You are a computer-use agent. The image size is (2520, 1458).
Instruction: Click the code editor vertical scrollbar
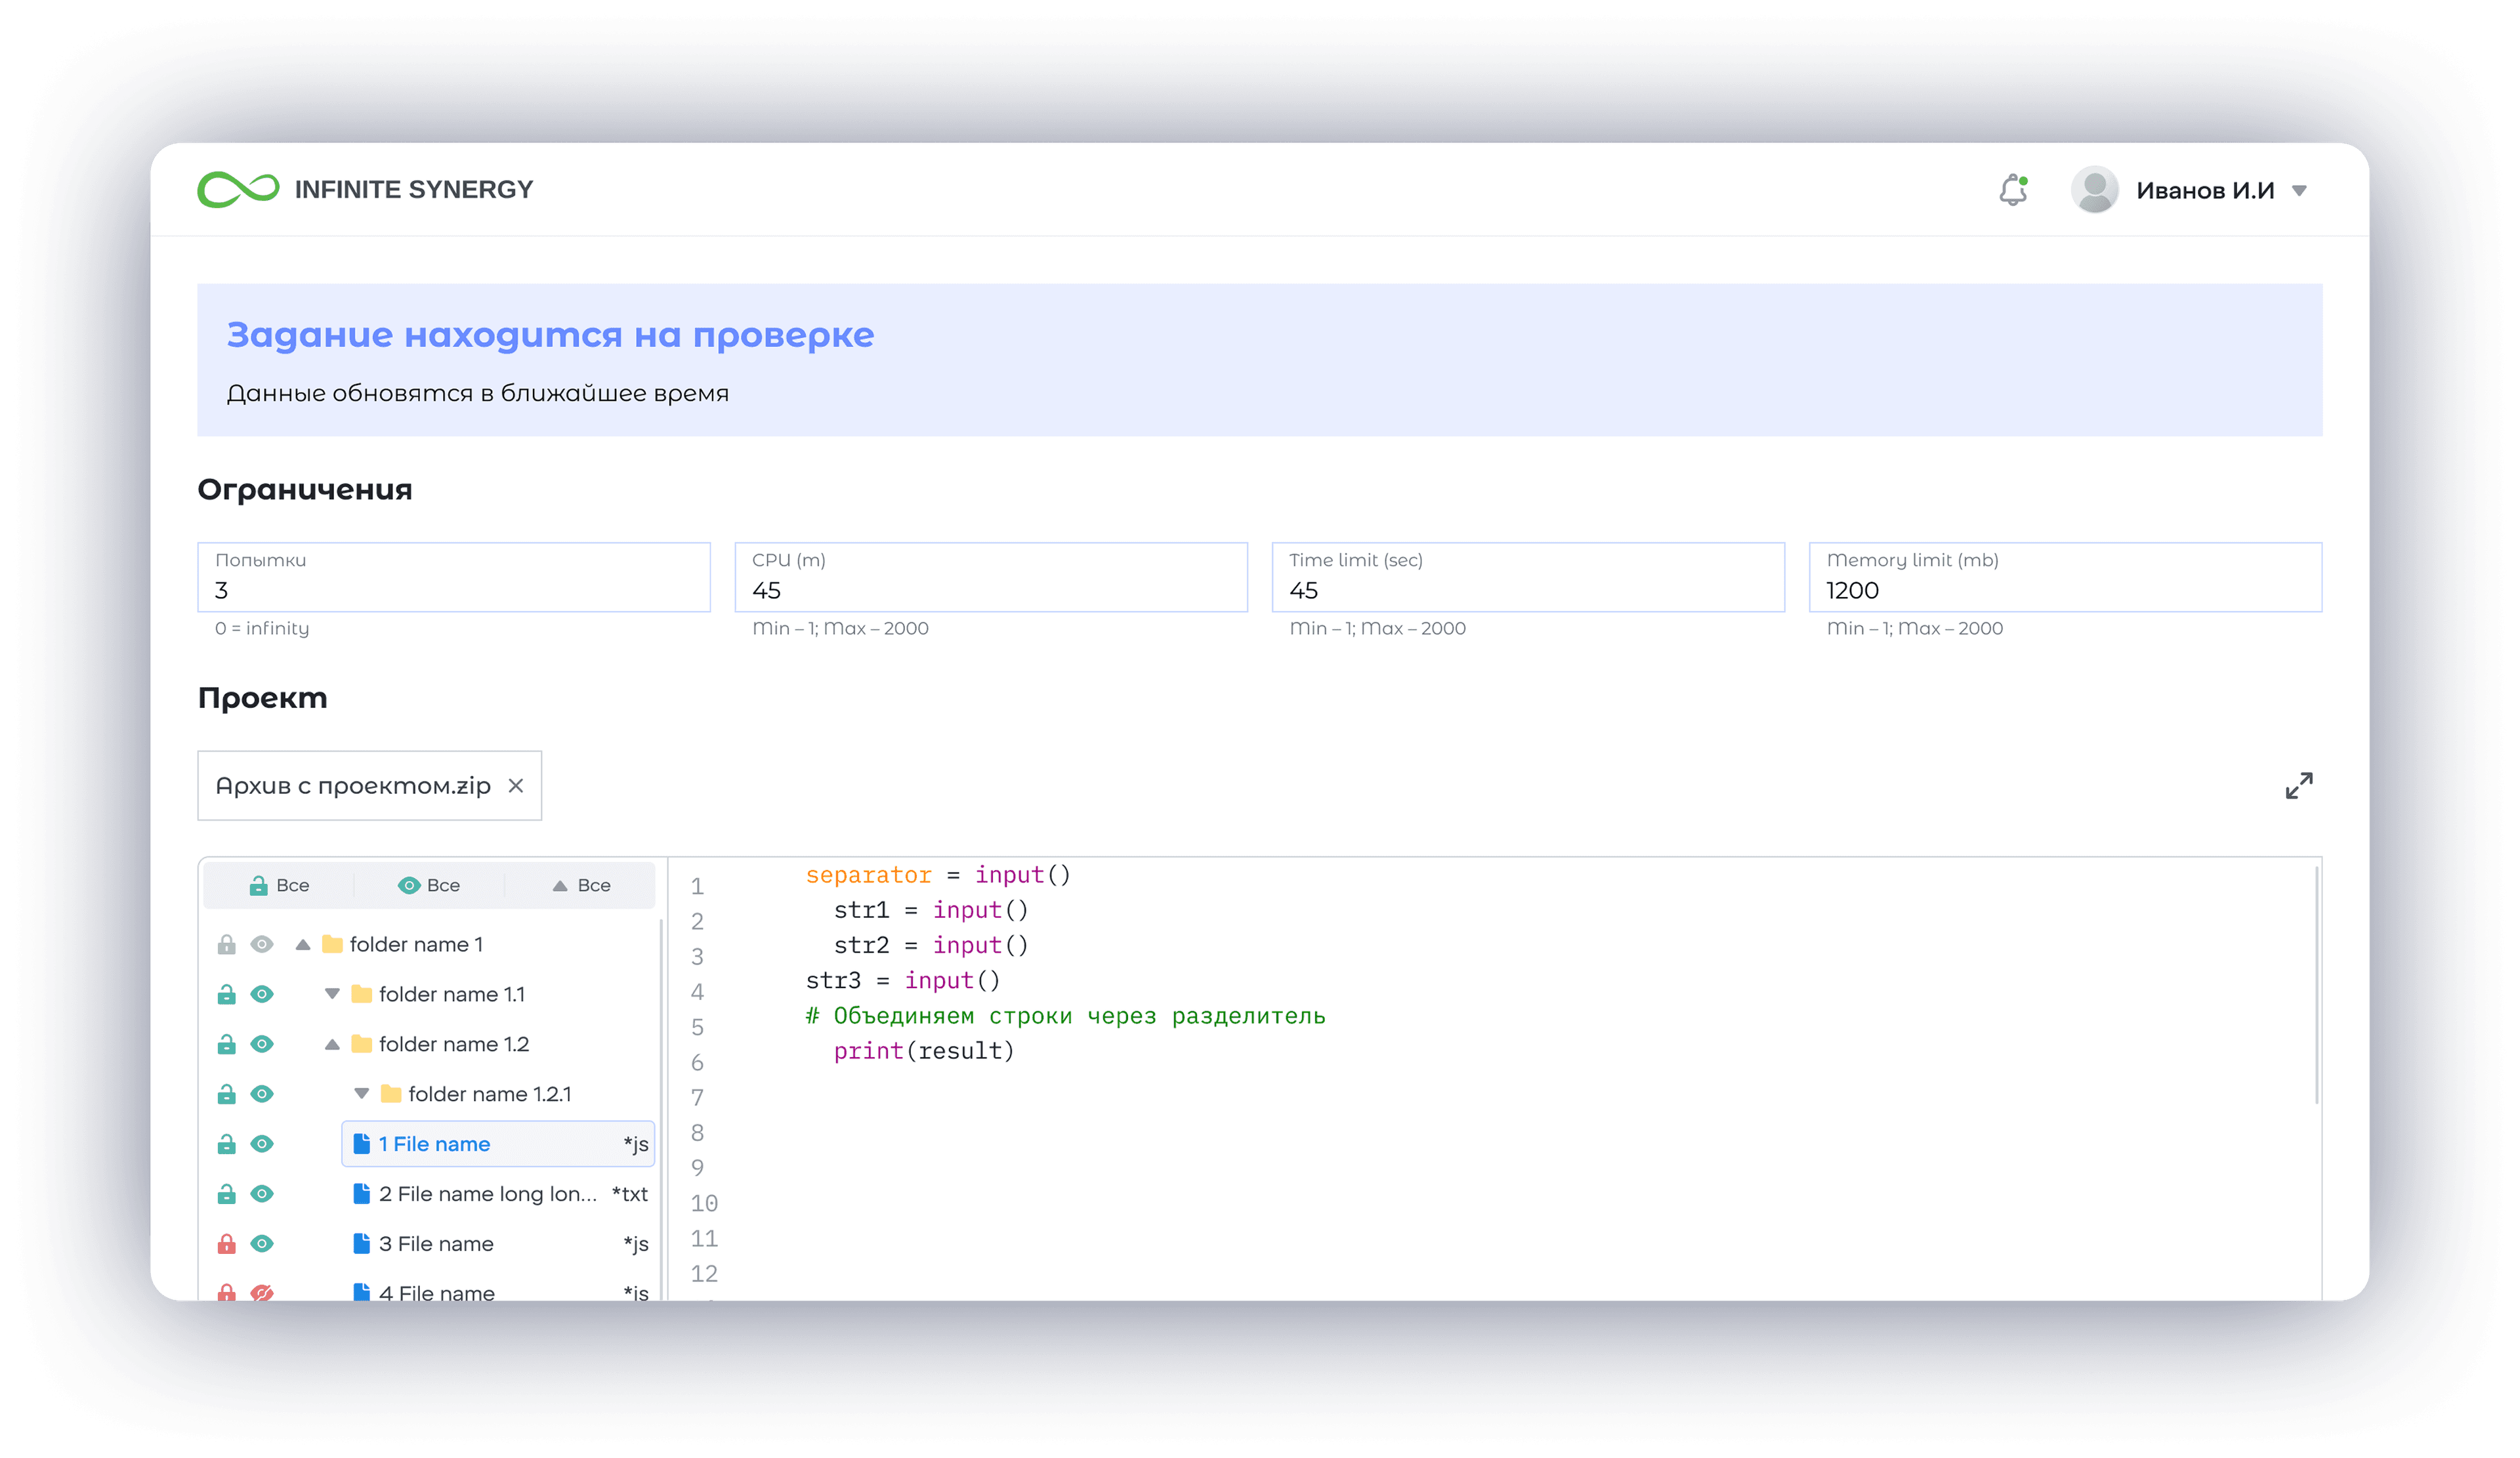pos(2316,985)
